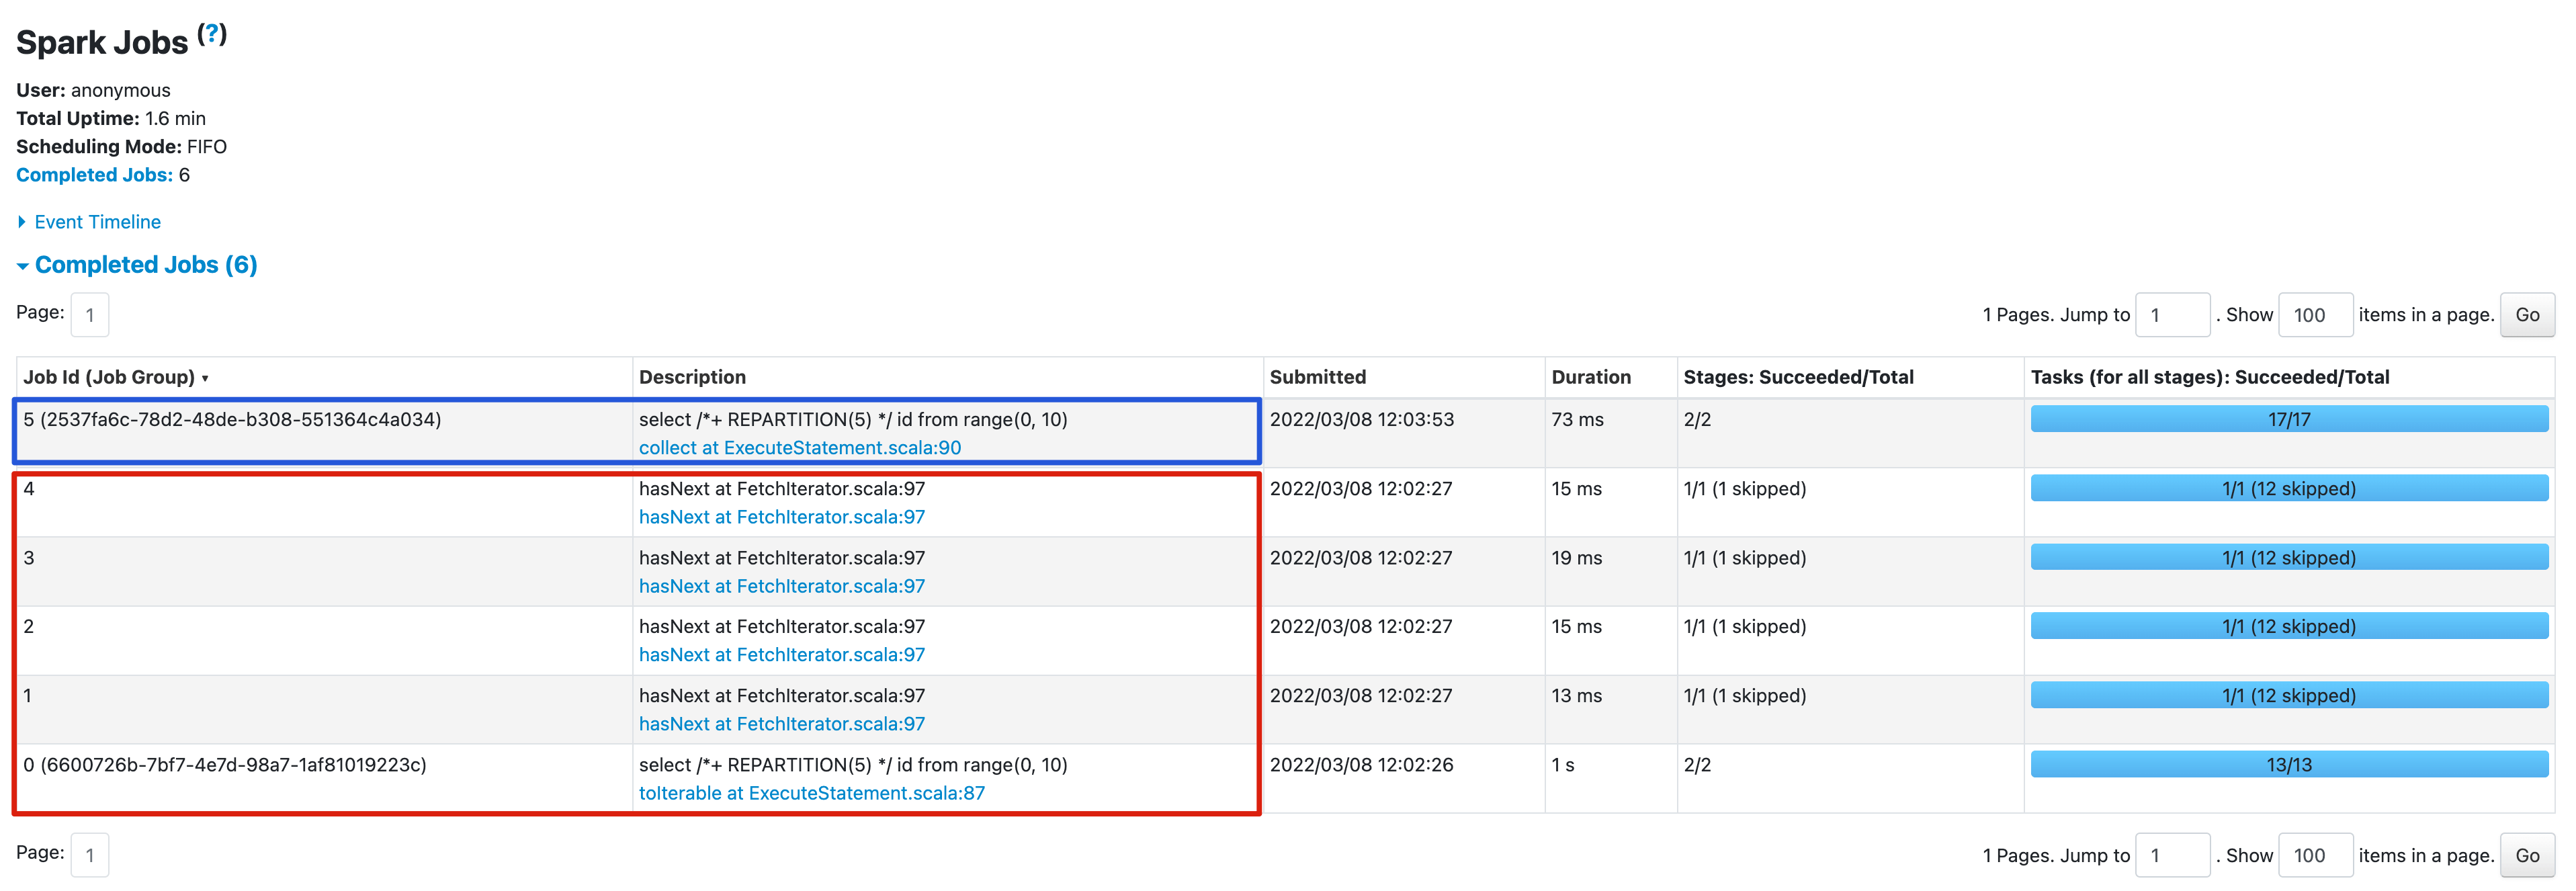Open collect at ExecuteStatement.scala:90 link
The width and height of the screenshot is (2576, 891).
[799, 448]
